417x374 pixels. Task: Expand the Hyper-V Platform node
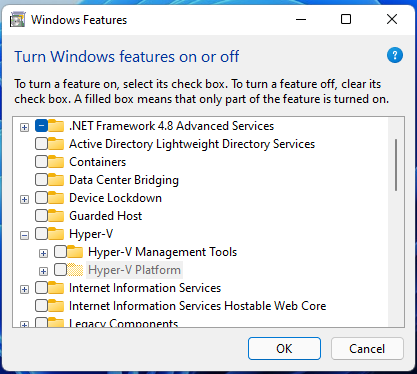43,271
